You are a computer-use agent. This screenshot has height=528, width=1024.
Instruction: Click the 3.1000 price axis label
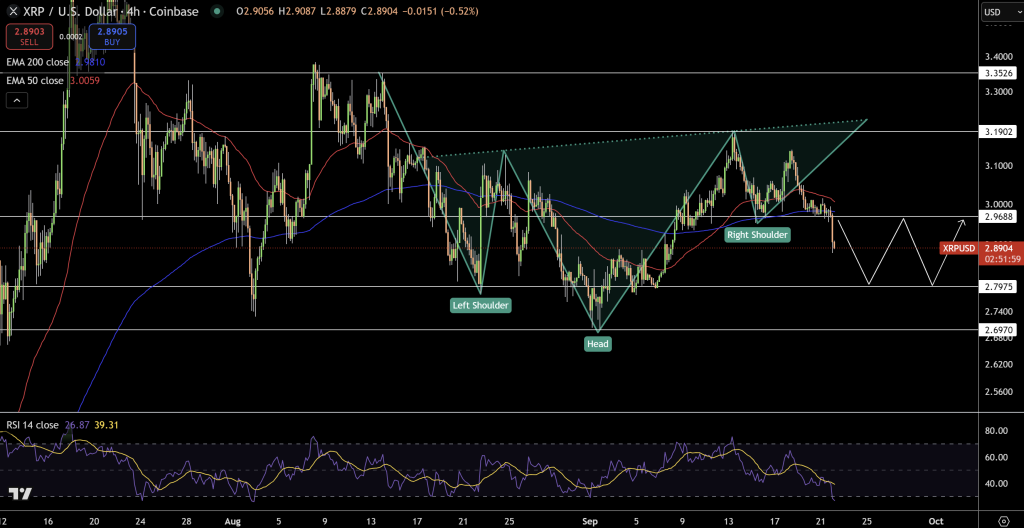(x=999, y=167)
